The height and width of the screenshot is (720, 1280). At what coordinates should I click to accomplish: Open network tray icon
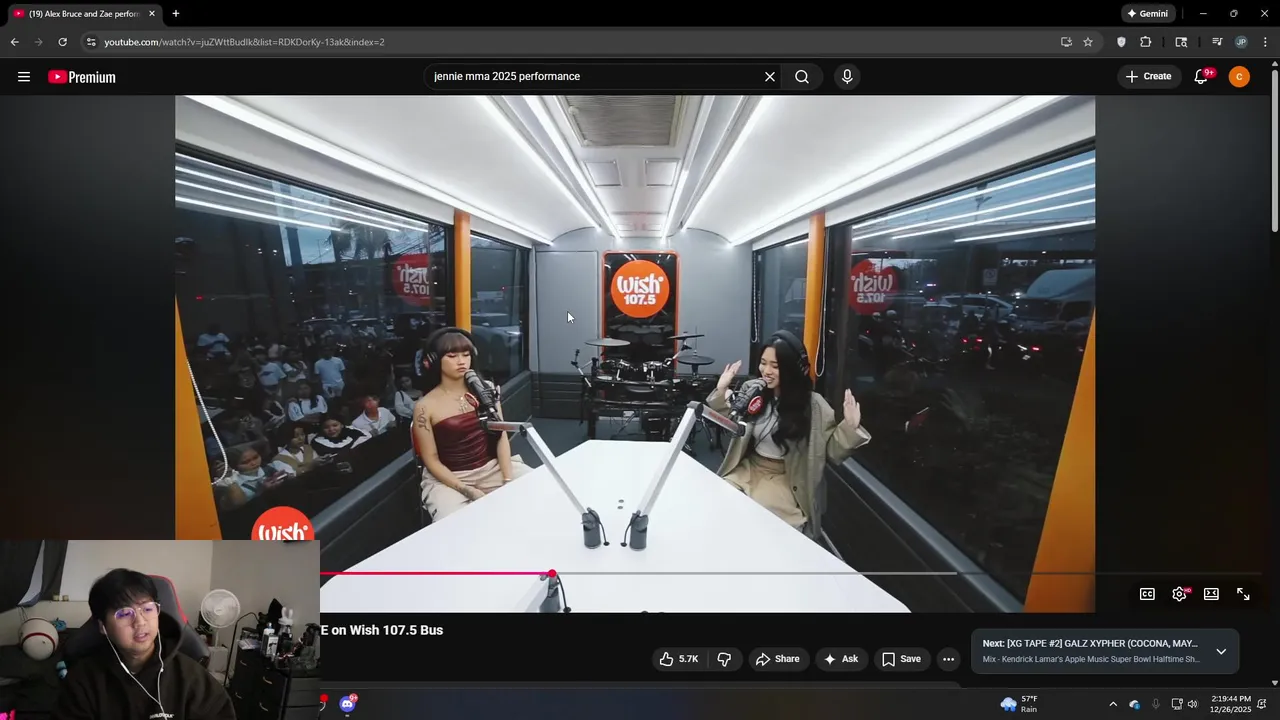[1177, 704]
